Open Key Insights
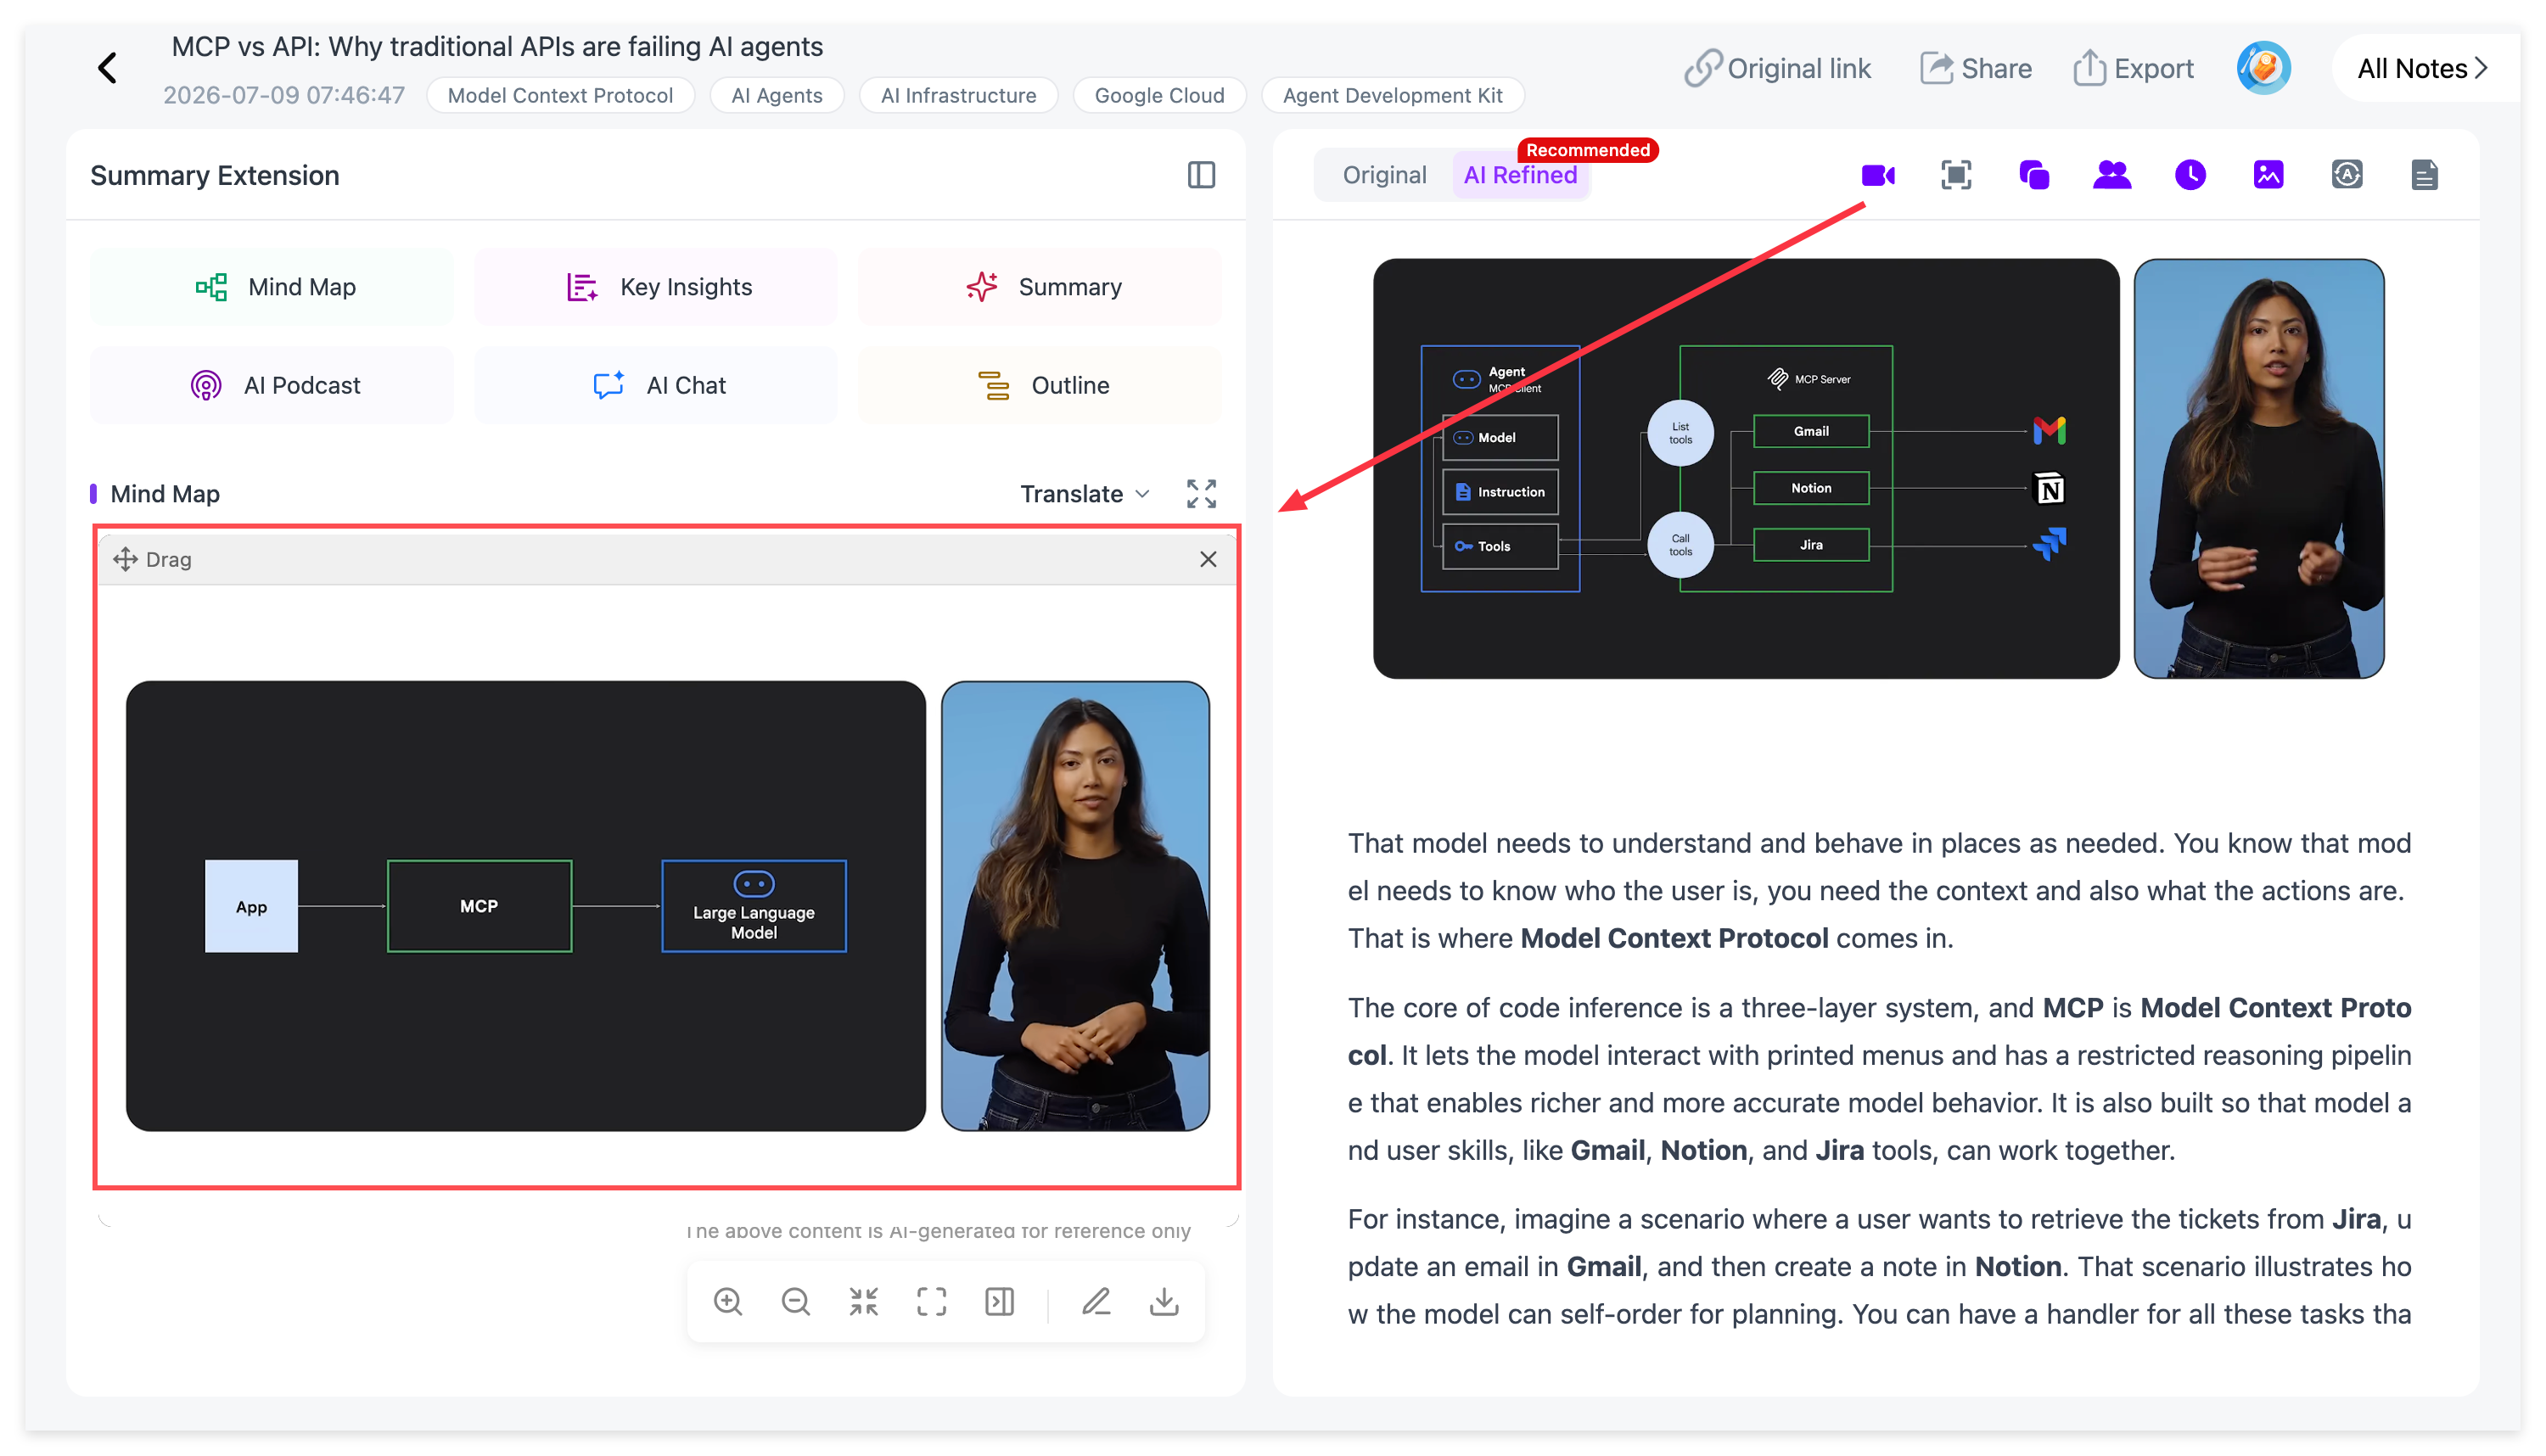Image resolution: width=2546 pixels, height=1456 pixels. 656,287
